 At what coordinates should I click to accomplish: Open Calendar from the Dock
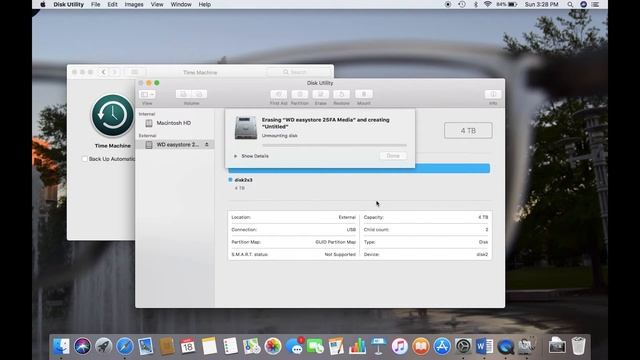188,346
